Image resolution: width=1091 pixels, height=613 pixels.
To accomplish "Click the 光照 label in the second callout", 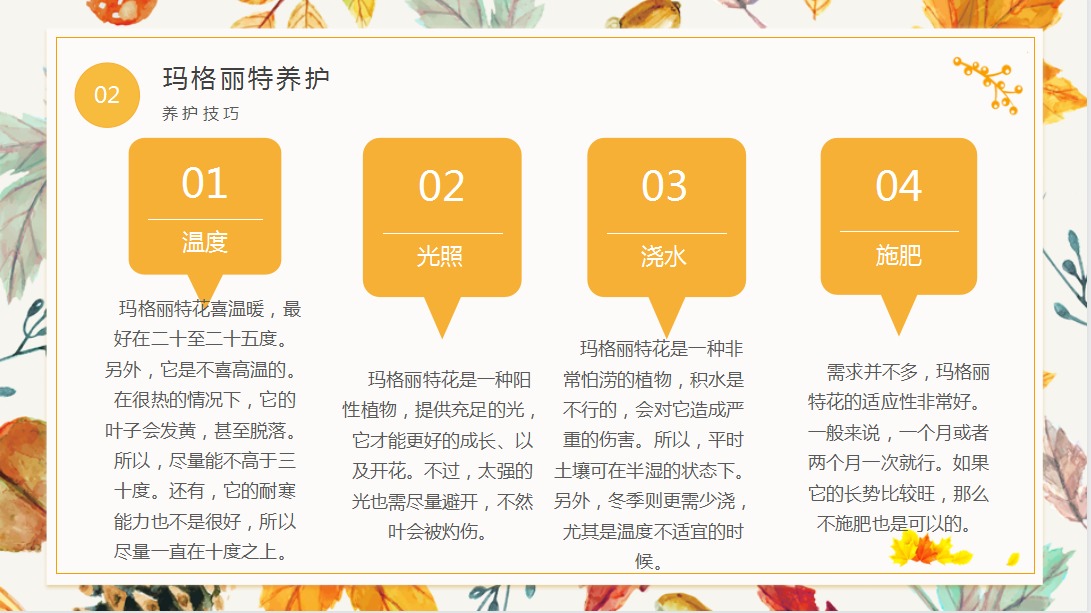I will pos(440,256).
